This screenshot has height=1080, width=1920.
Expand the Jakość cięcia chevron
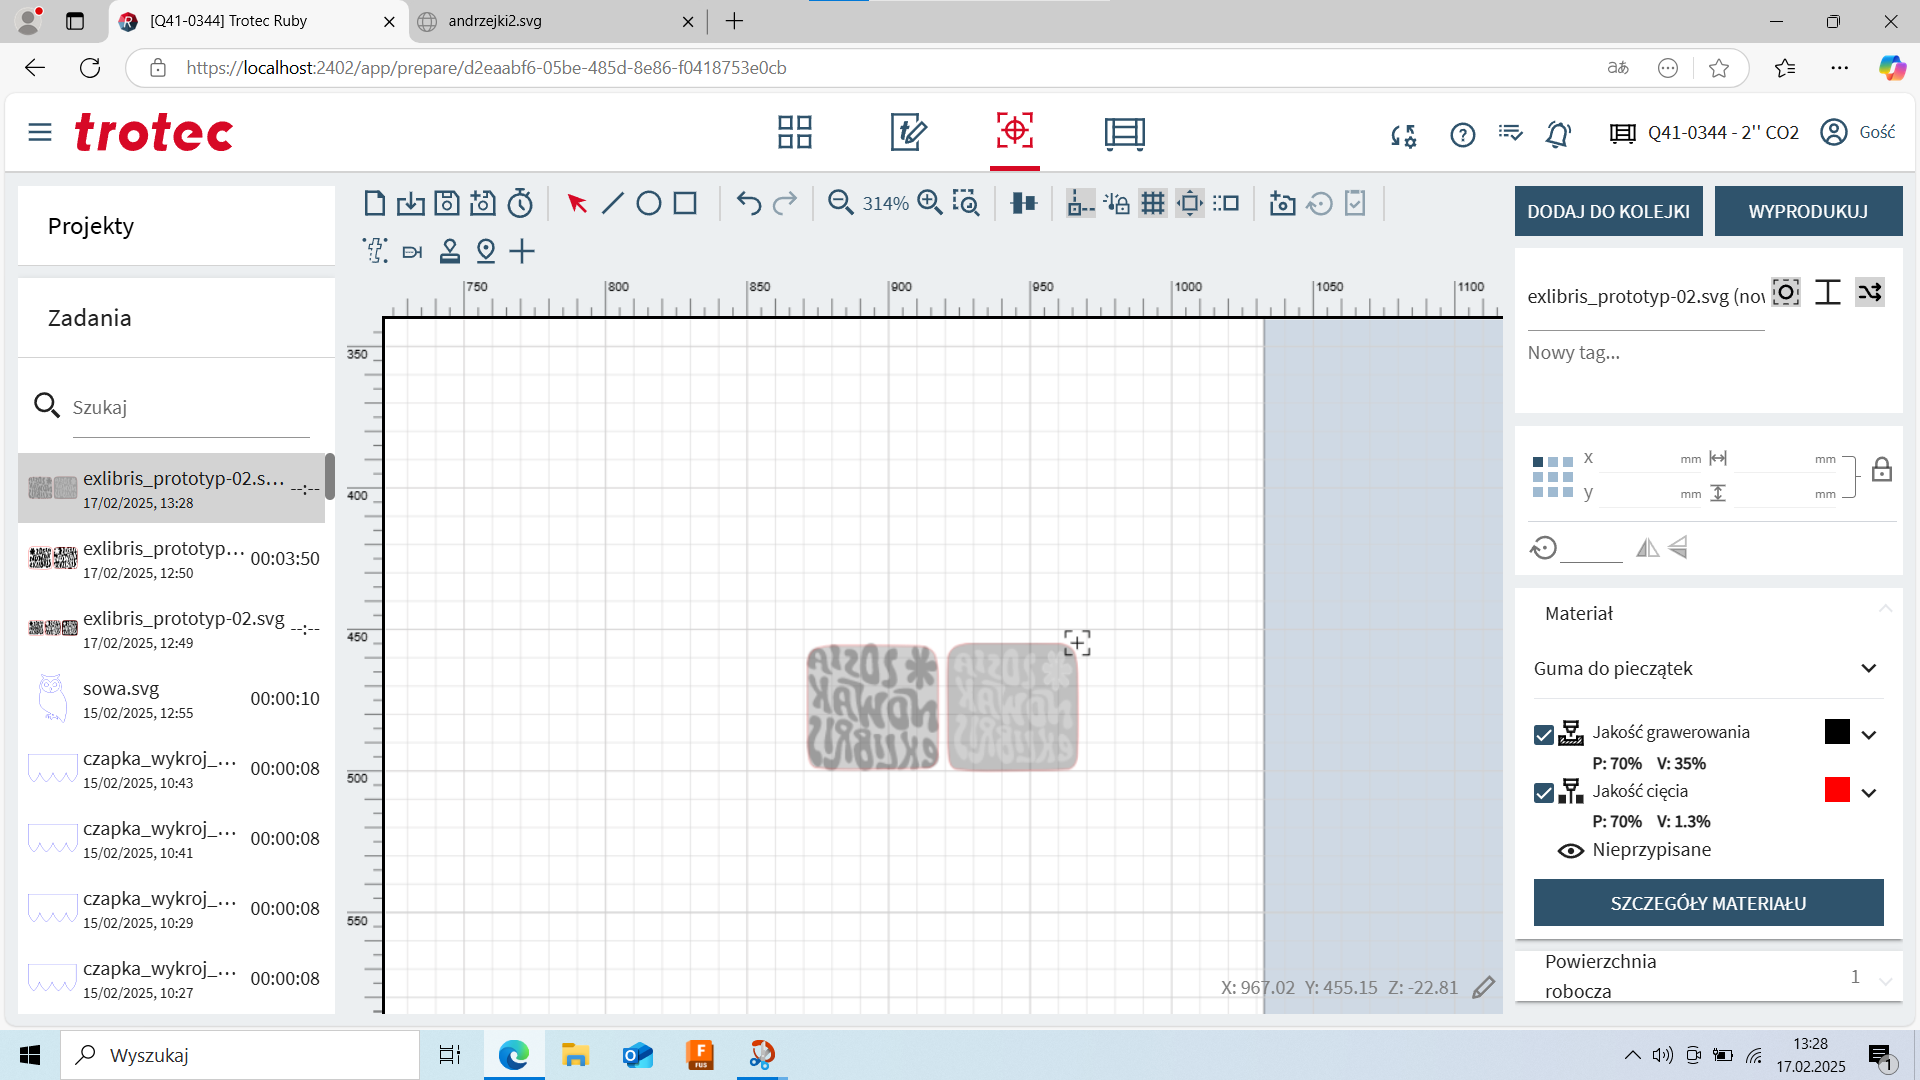pyautogui.click(x=1869, y=793)
